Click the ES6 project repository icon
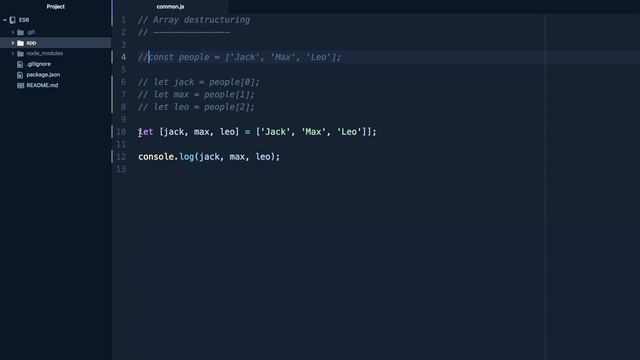This screenshot has height=360, width=640. pos(13,20)
